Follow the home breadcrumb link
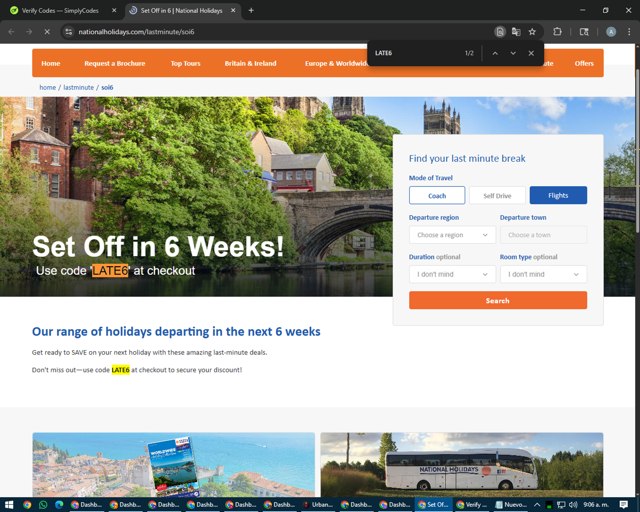640x512 pixels. coord(47,87)
